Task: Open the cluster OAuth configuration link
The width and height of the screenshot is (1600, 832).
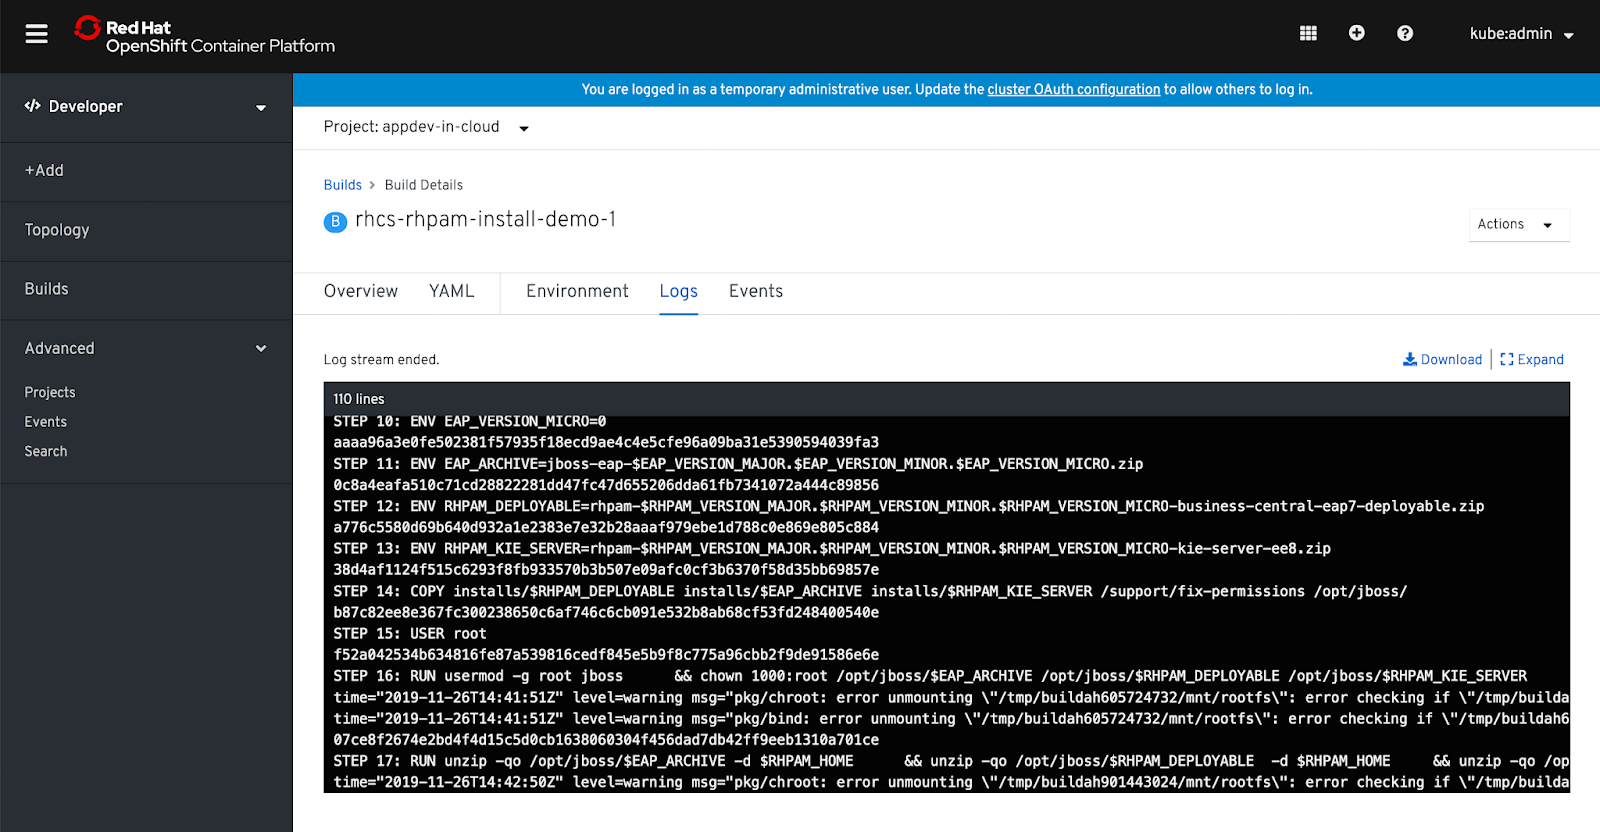Action: pyautogui.click(x=1074, y=89)
